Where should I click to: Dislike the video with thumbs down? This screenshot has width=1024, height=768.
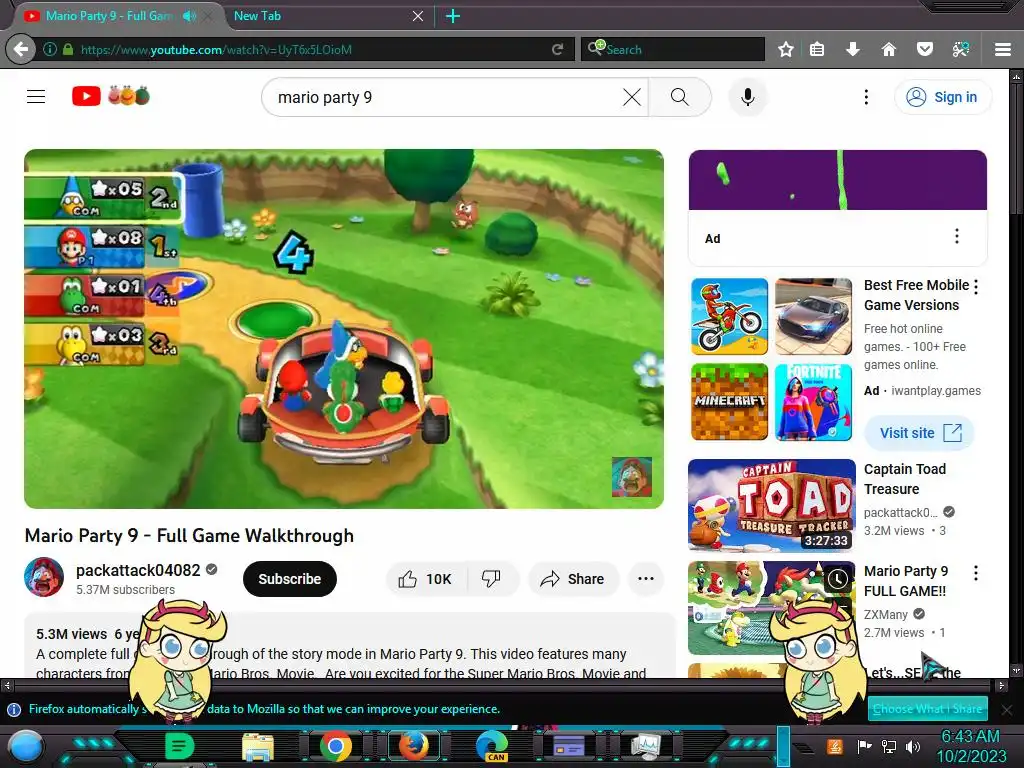pyautogui.click(x=491, y=579)
